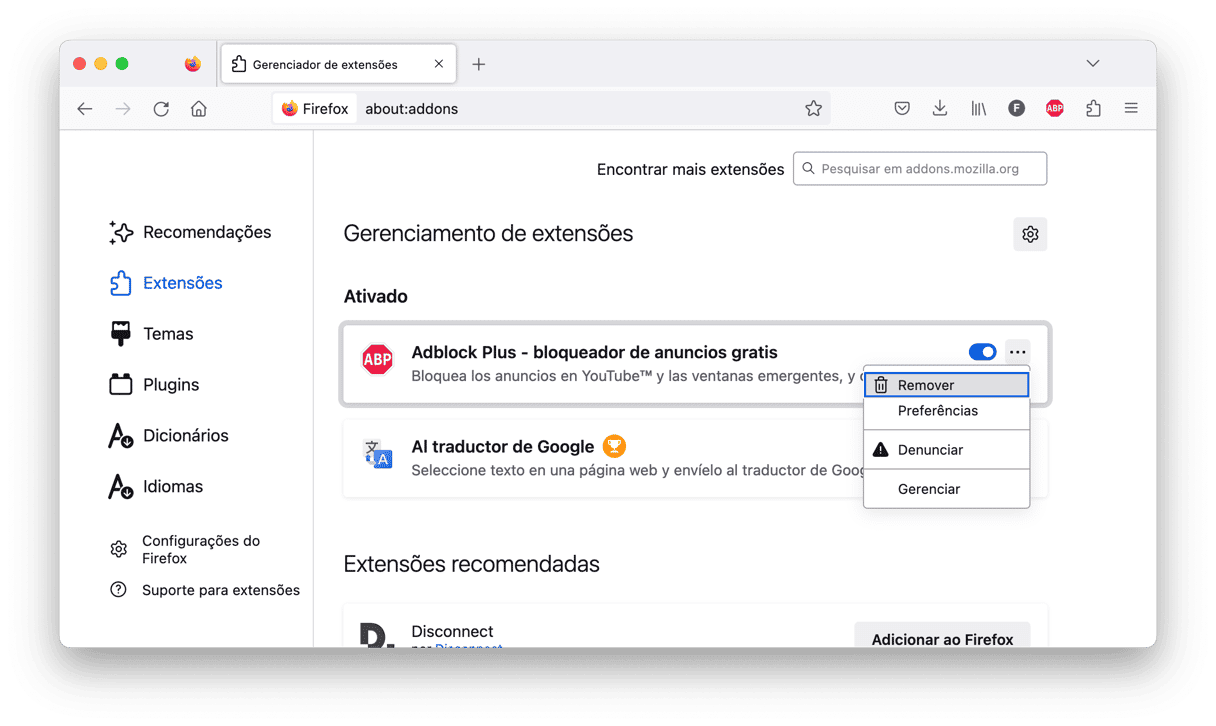List all tabs with the chevron

click(x=1093, y=63)
